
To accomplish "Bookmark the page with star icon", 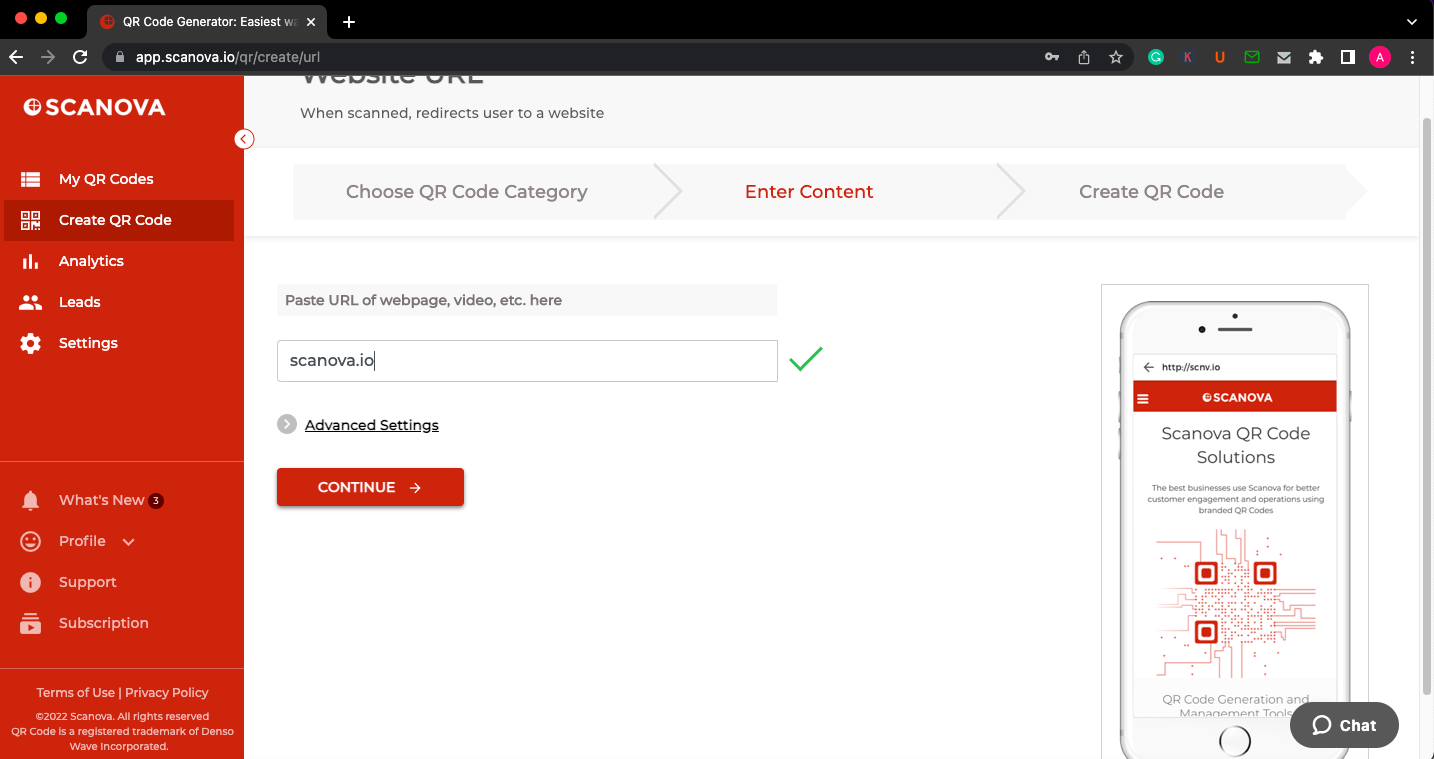I will point(1116,57).
